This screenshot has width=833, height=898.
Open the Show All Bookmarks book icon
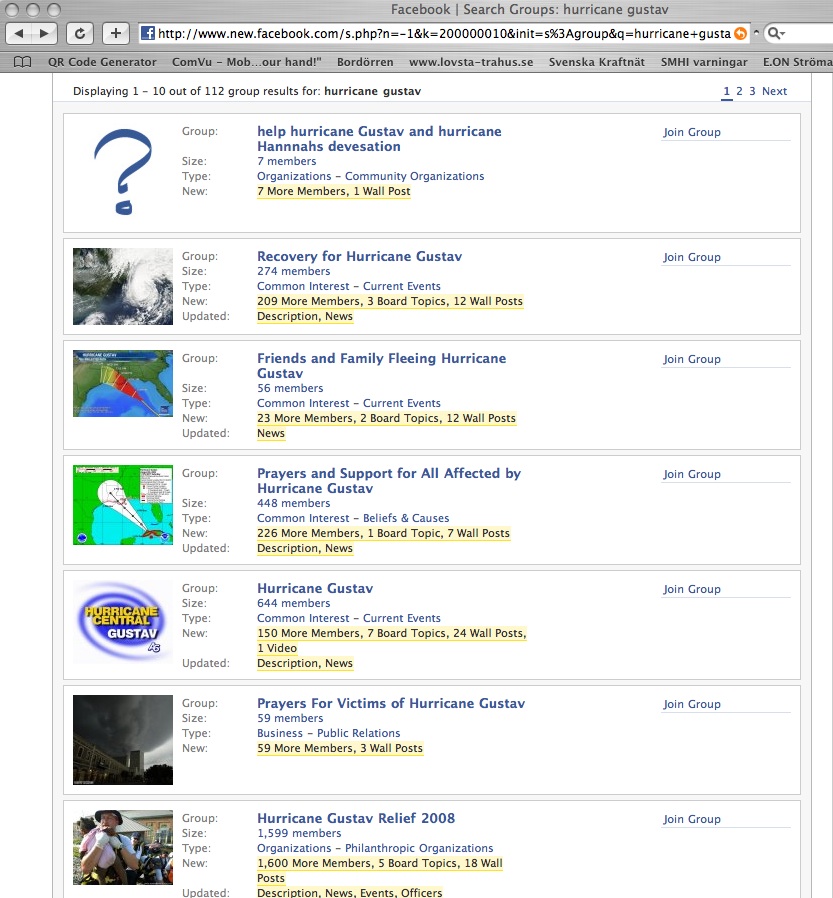click(x=22, y=62)
